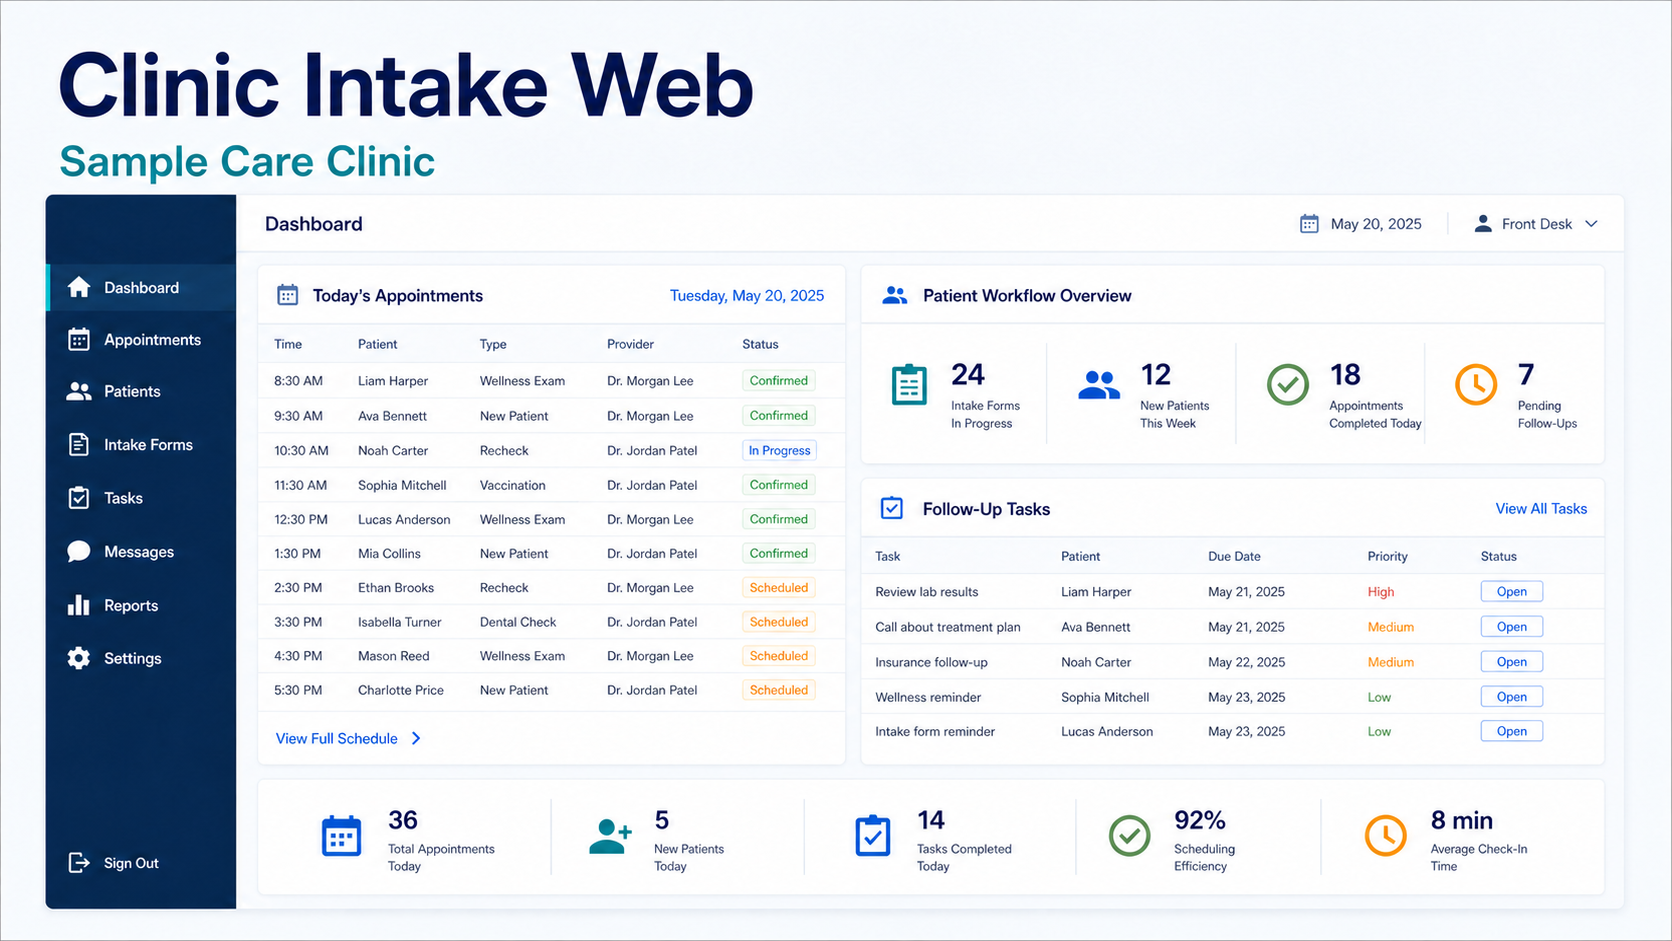Image resolution: width=1672 pixels, height=941 pixels.
Task: Click the Front Desk user avatar icon
Action: (1483, 224)
